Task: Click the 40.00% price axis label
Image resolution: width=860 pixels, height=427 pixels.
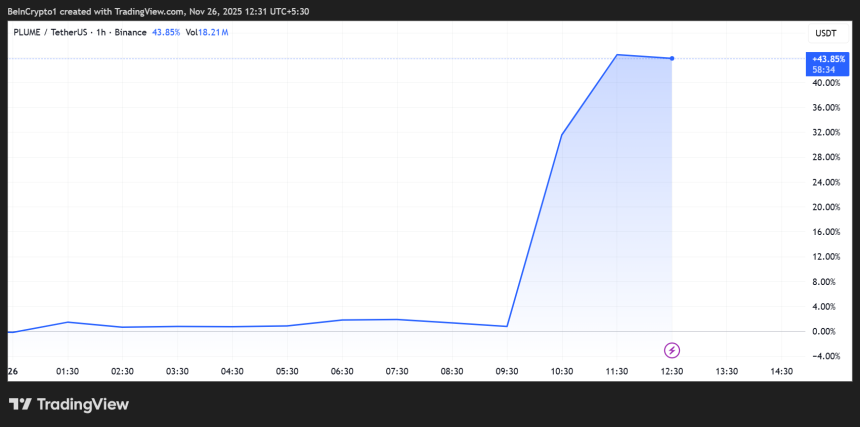Action: tap(826, 83)
